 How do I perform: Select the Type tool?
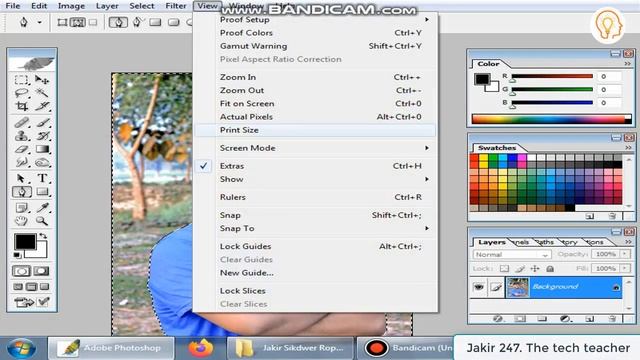42,178
